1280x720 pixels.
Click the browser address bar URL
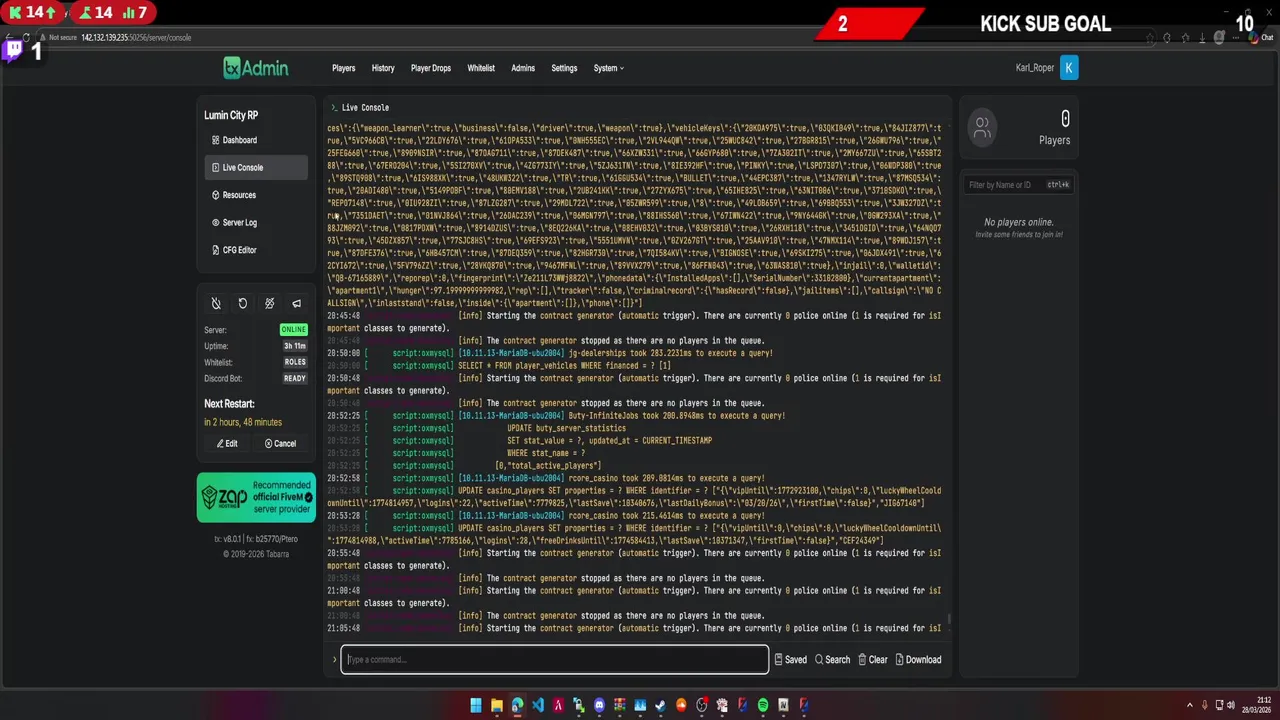[x=136, y=38]
